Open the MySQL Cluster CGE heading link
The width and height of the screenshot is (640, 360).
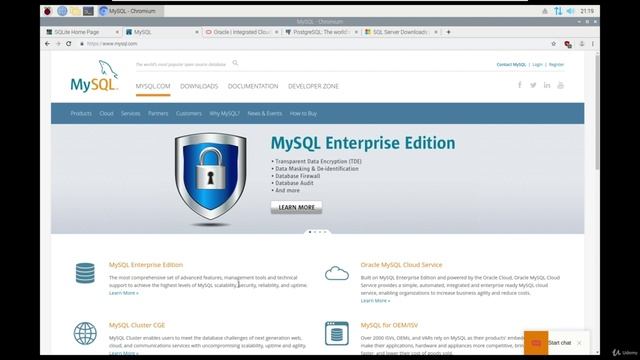[x=137, y=325]
